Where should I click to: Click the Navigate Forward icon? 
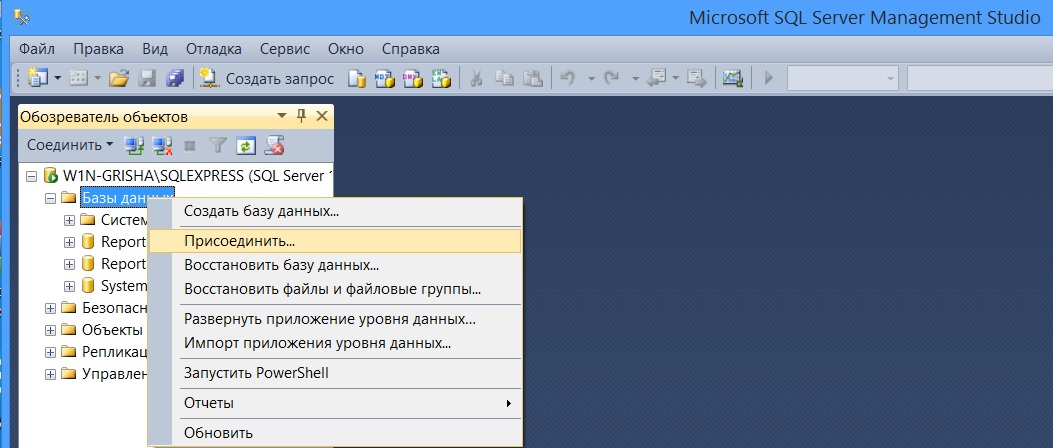(697, 79)
